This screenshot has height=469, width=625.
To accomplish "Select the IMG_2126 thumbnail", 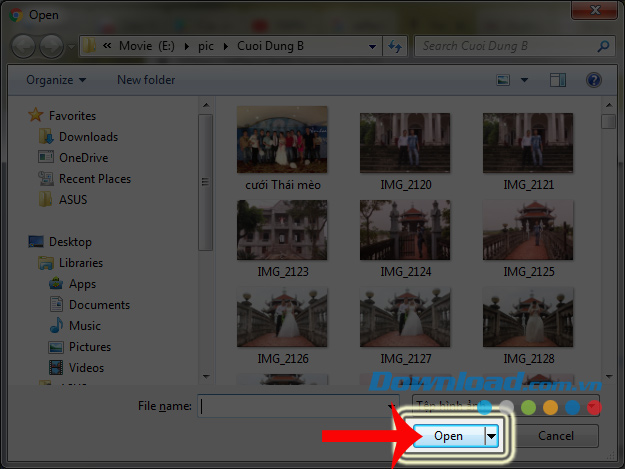I will [282, 317].
